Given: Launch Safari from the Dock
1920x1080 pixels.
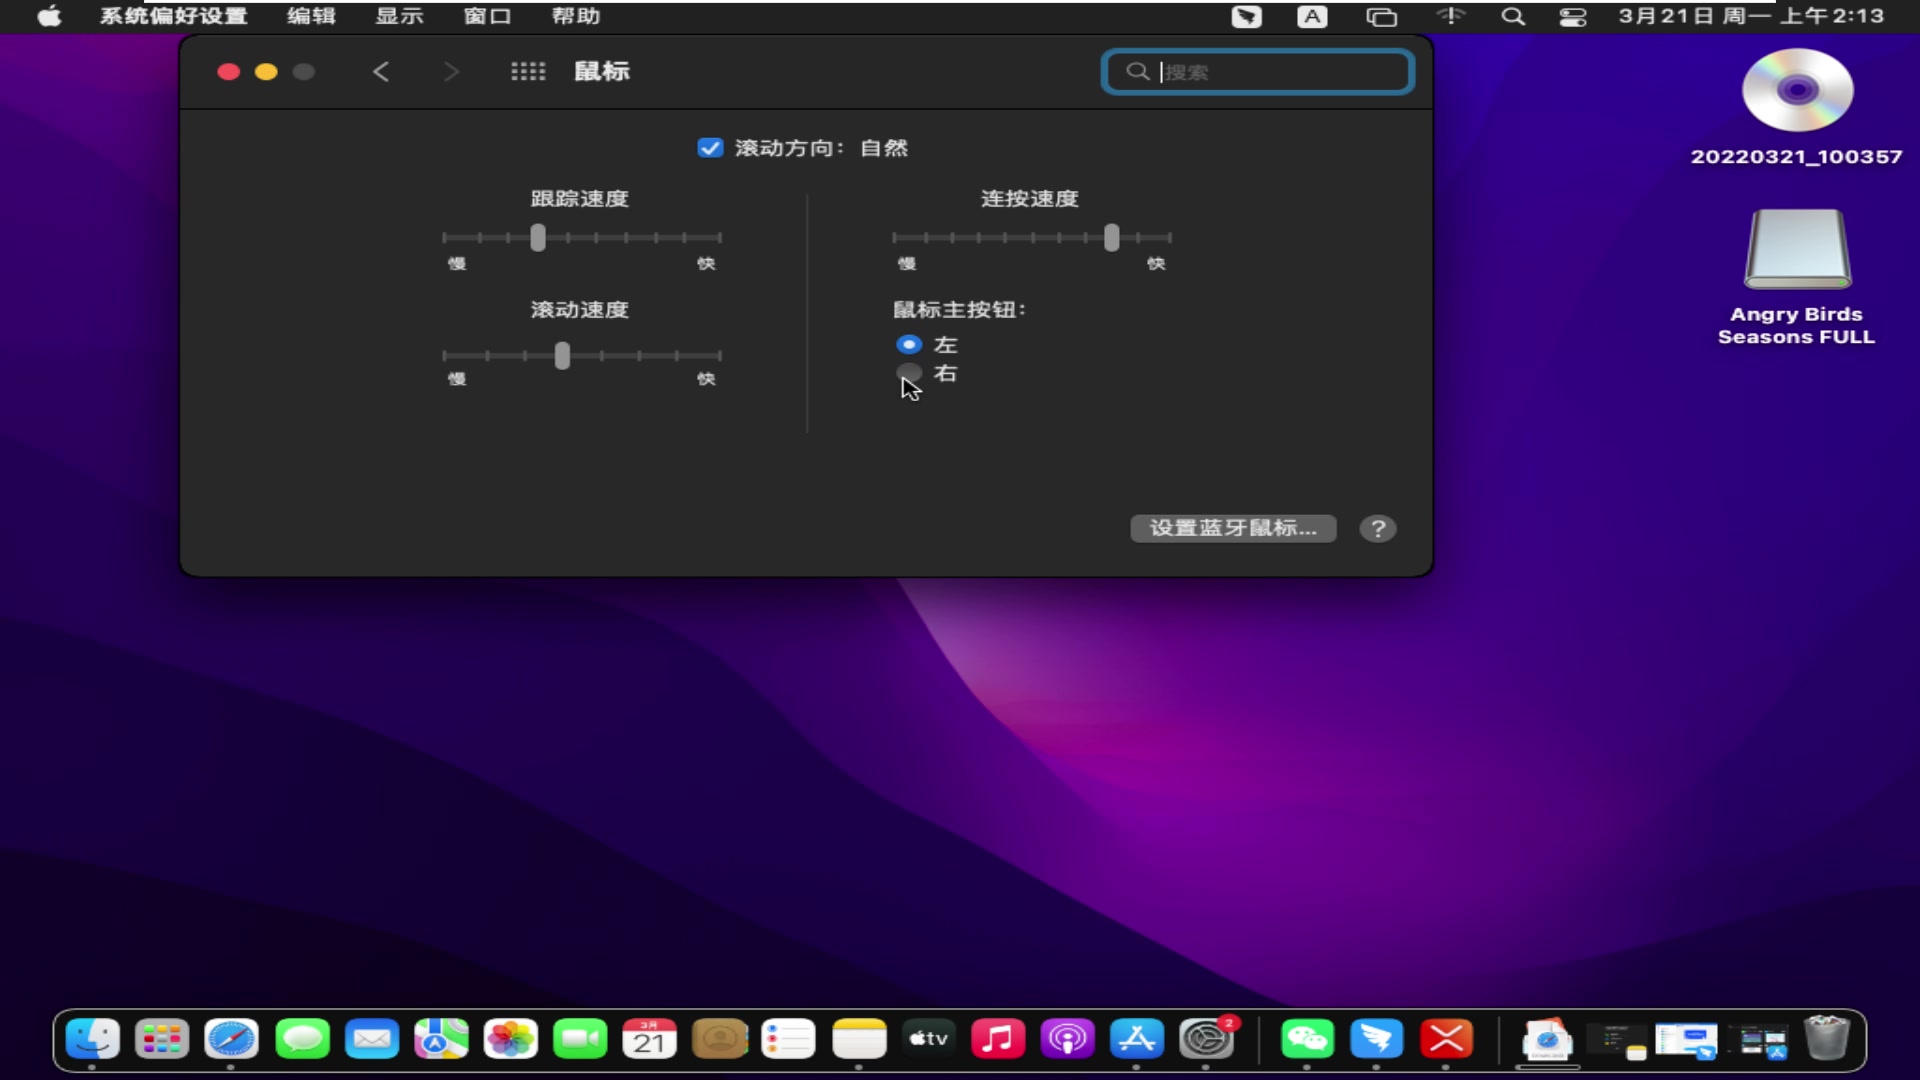Looking at the screenshot, I should (x=231, y=1039).
